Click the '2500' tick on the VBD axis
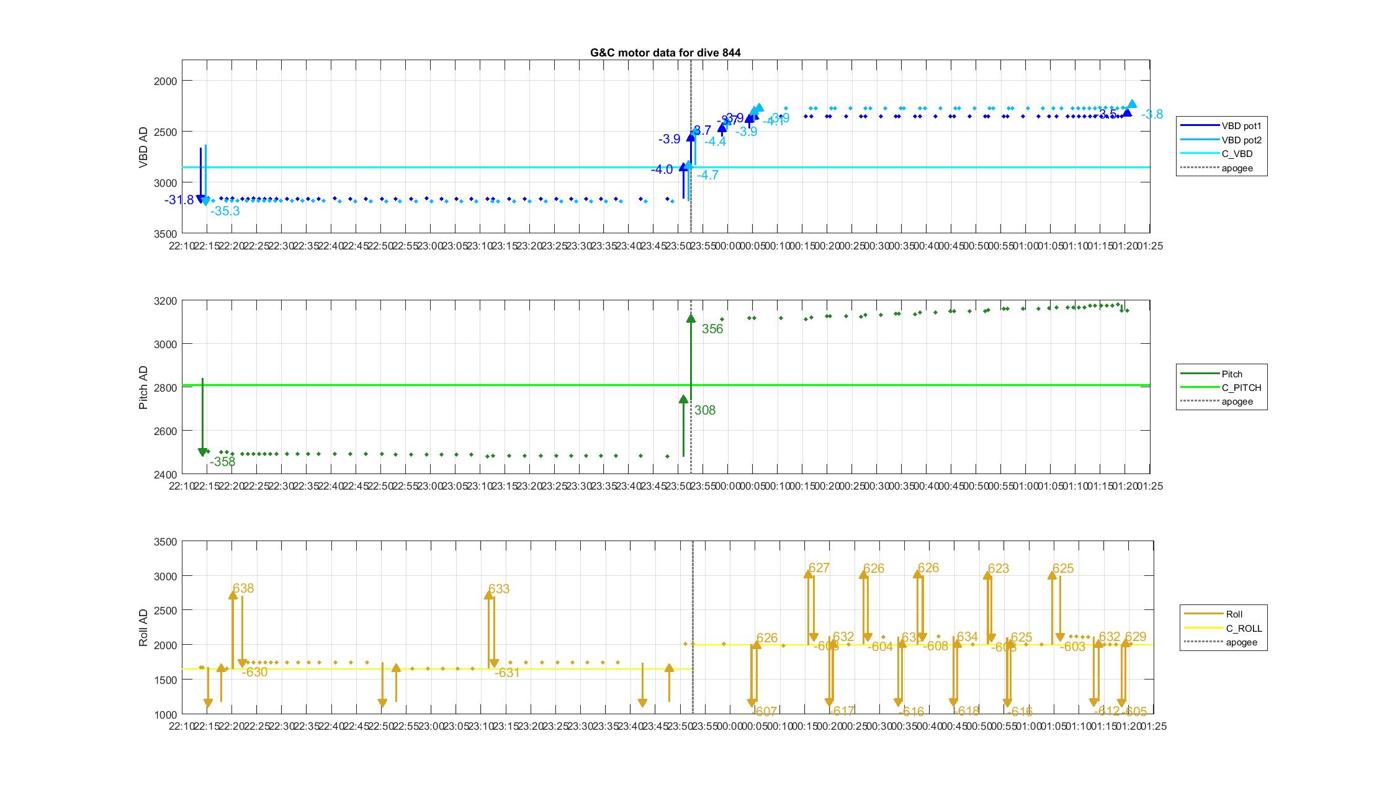This screenshot has width=1400, height=802. click(165, 132)
